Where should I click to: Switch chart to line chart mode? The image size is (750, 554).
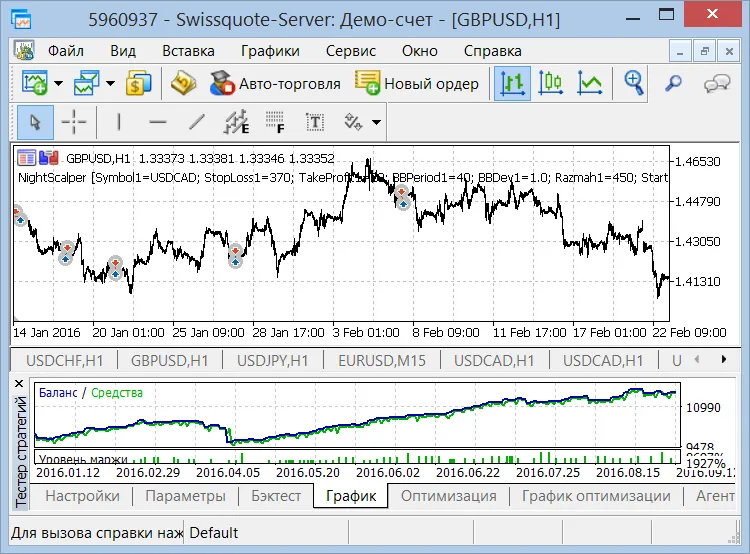(x=590, y=84)
